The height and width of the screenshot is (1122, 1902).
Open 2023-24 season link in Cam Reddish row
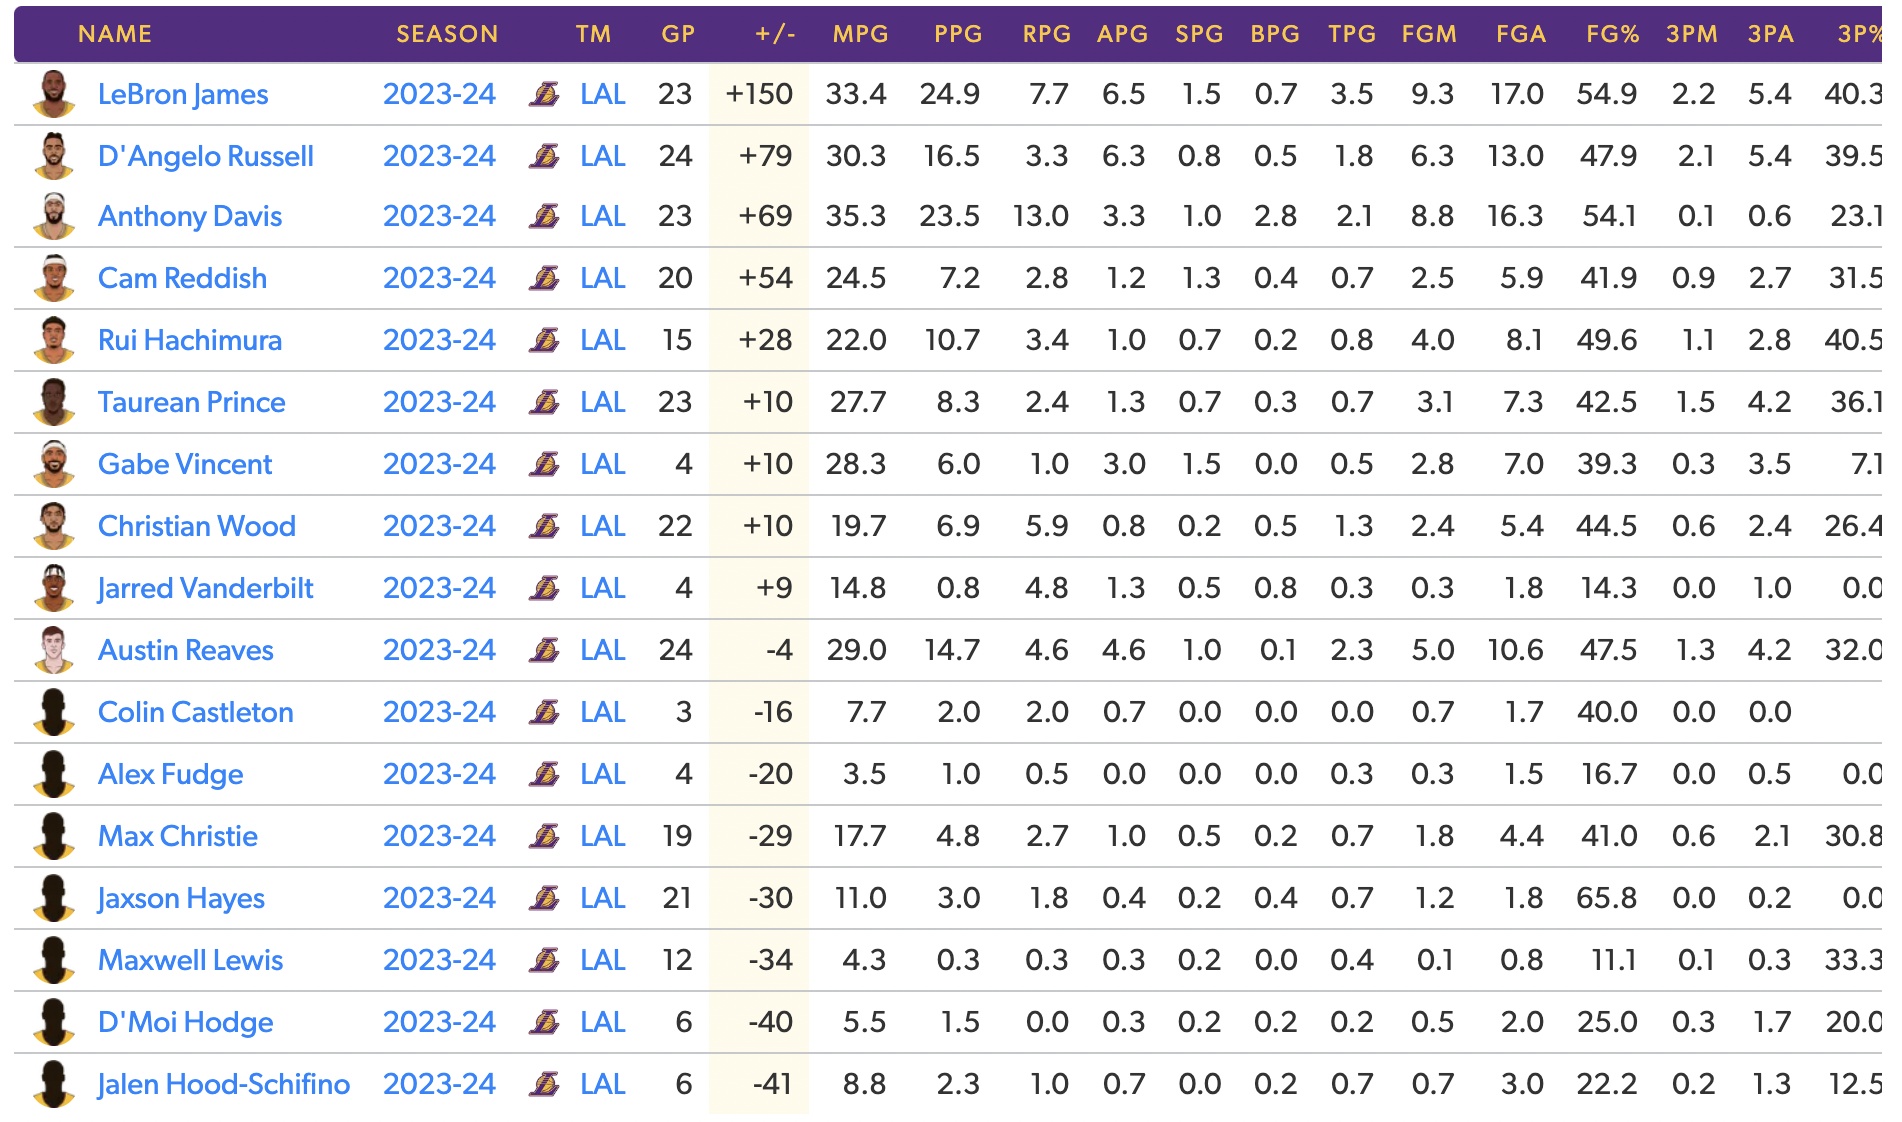[439, 278]
